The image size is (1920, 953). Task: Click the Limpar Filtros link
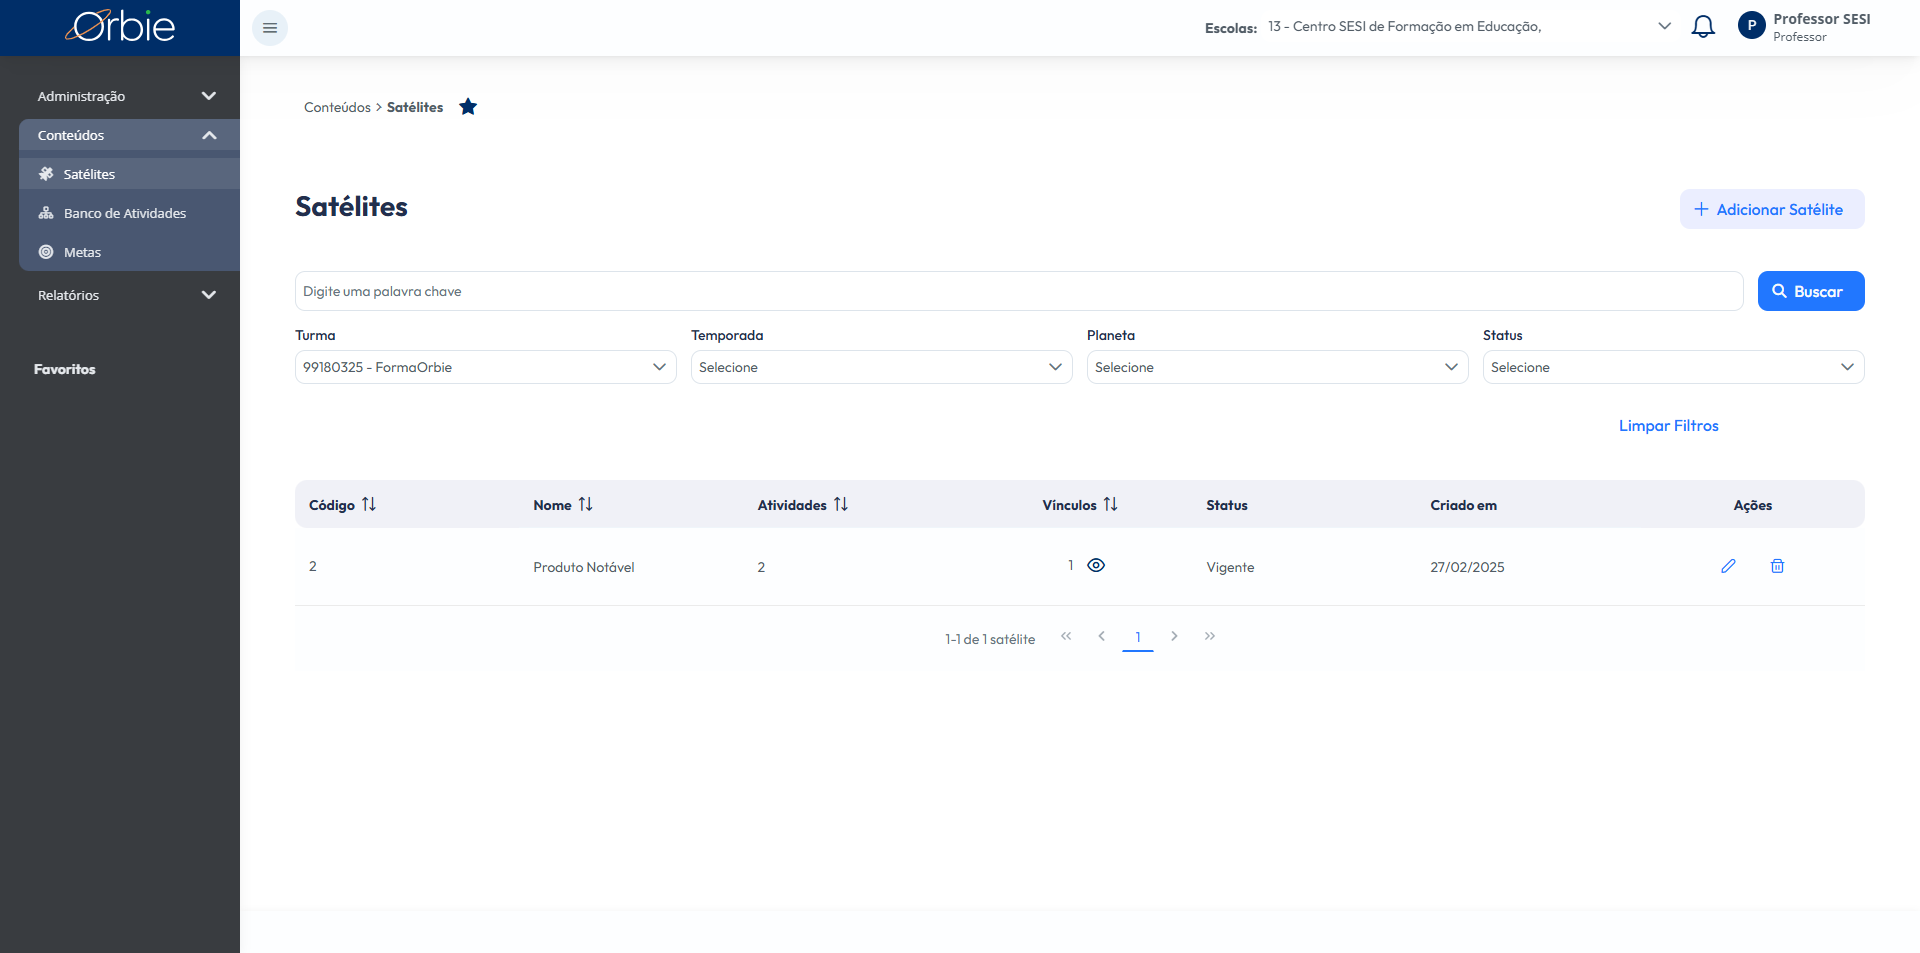click(x=1668, y=426)
